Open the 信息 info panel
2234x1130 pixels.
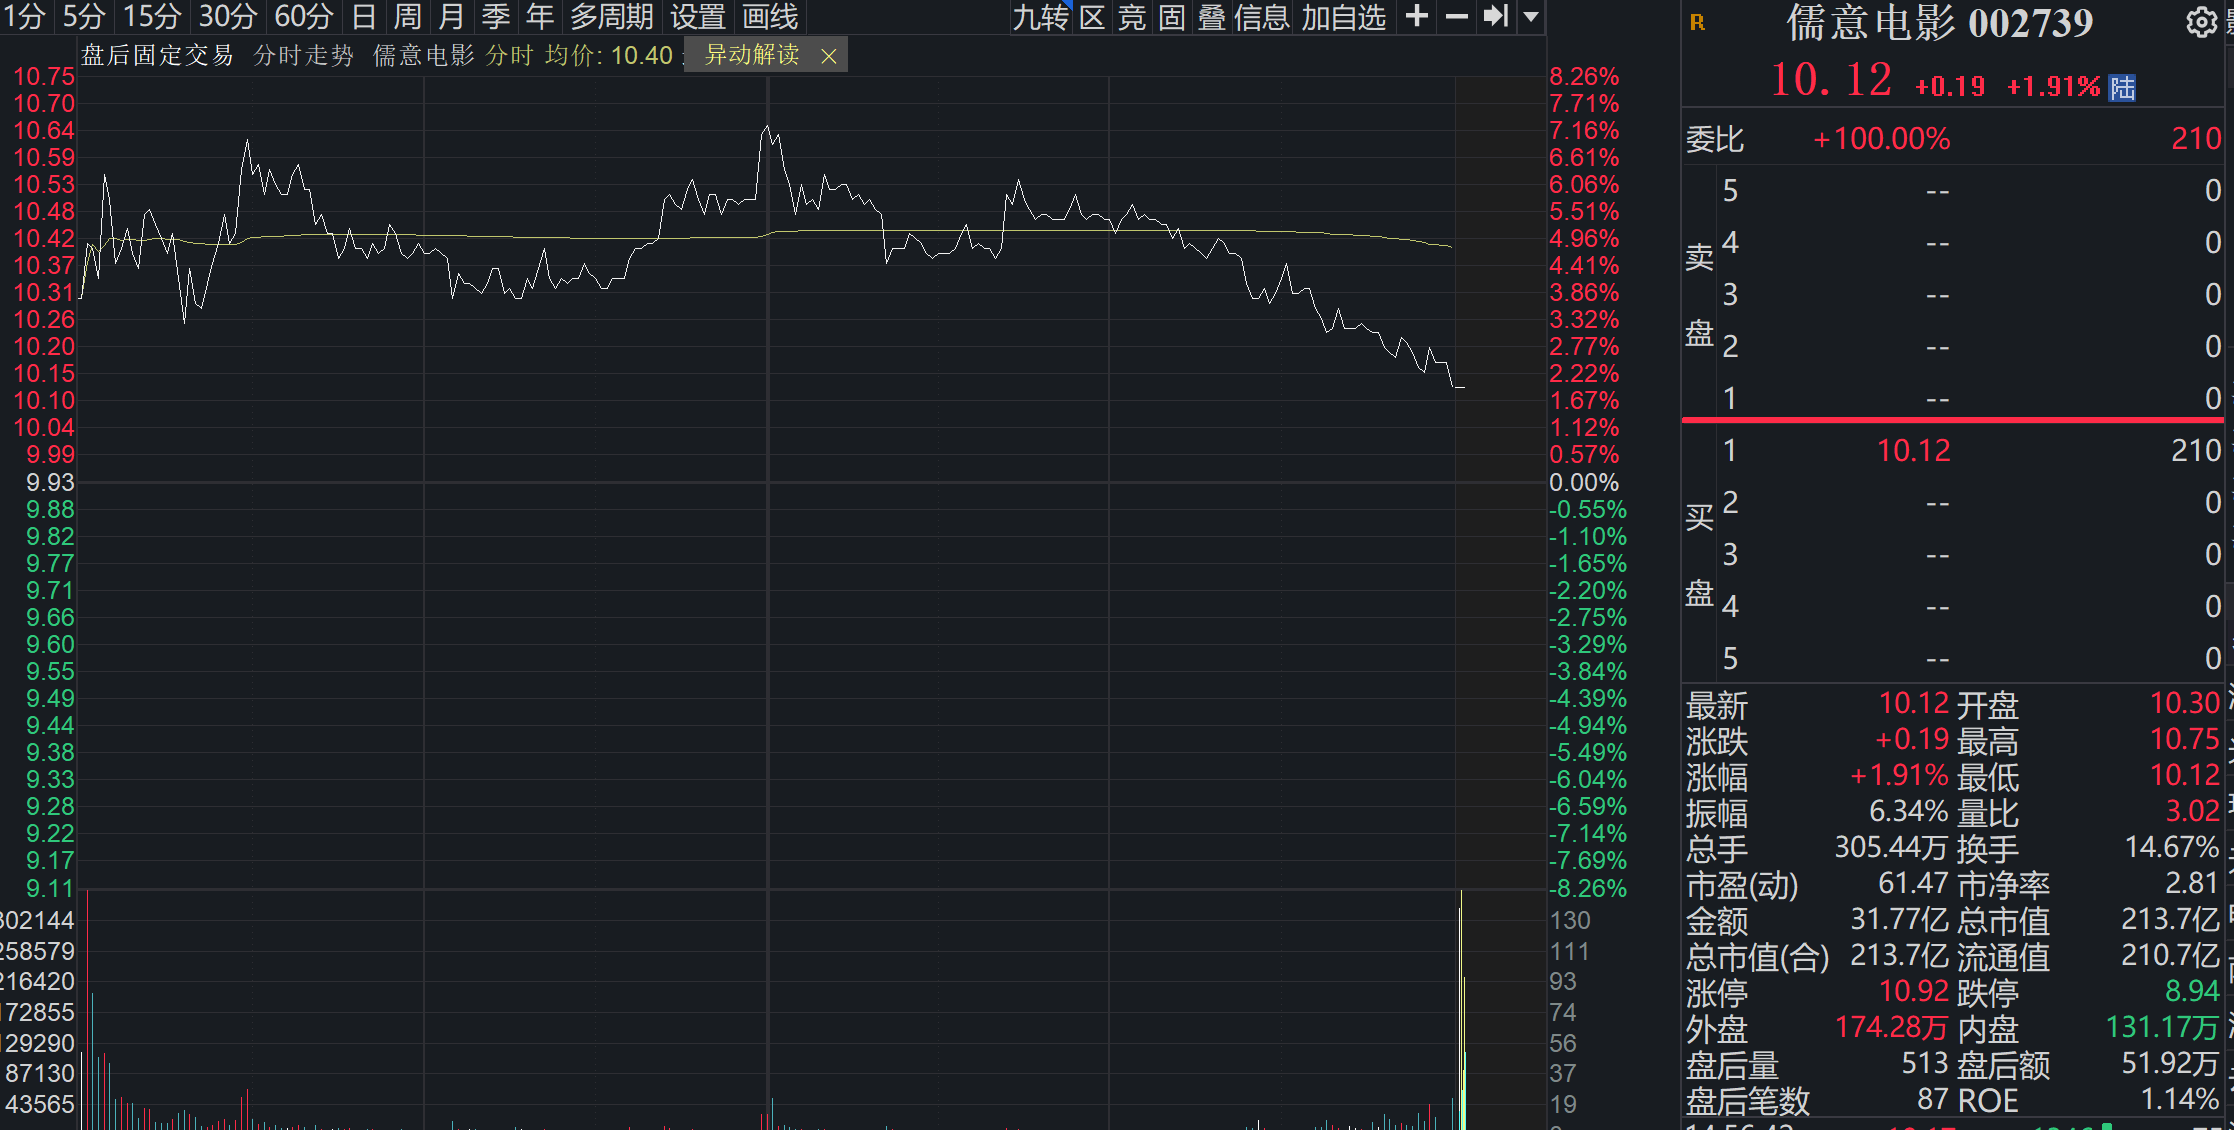pos(1262,17)
